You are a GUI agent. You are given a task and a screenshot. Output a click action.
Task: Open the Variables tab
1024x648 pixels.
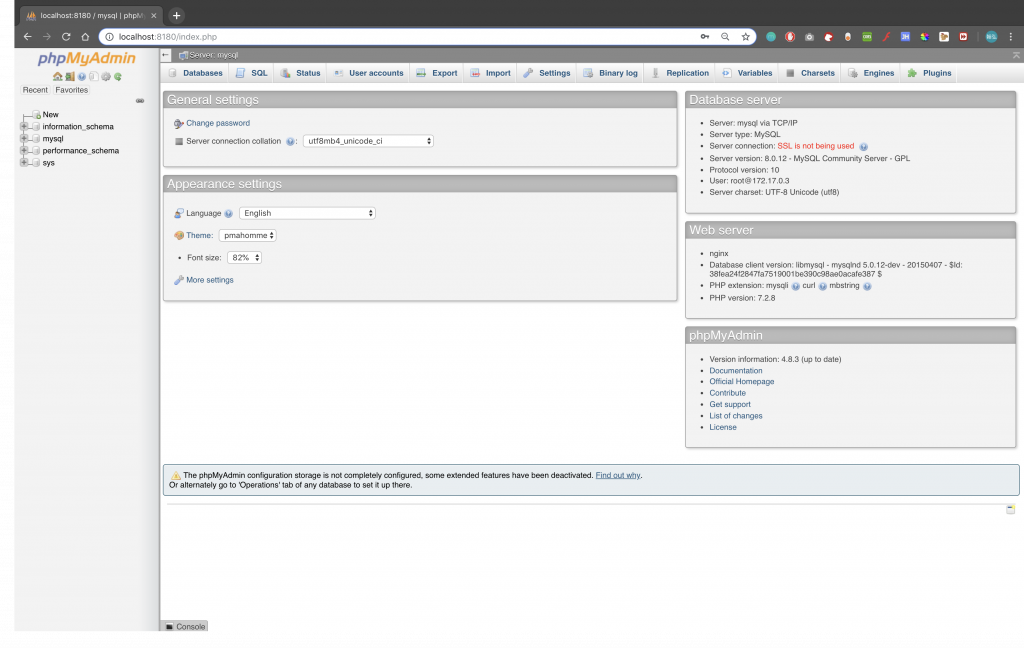click(x=747, y=73)
